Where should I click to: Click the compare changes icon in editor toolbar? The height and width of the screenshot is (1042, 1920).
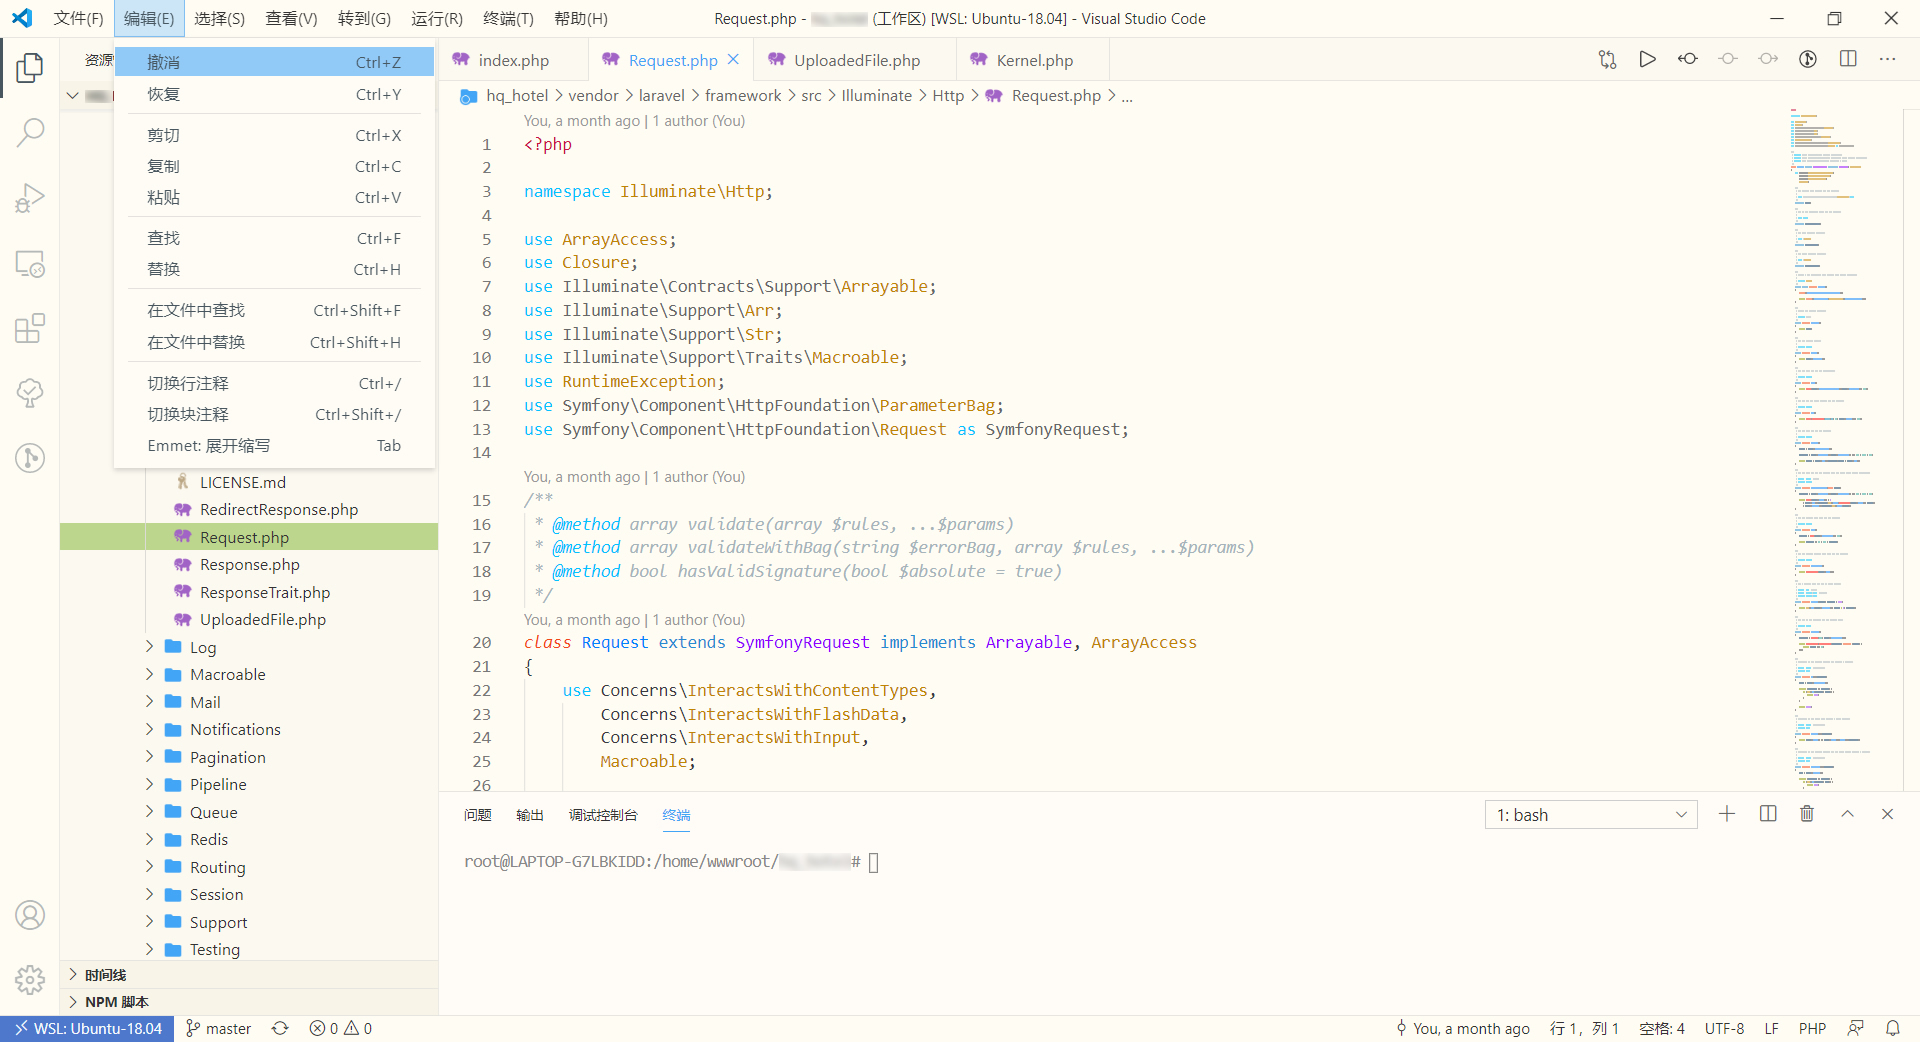click(x=1607, y=59)
